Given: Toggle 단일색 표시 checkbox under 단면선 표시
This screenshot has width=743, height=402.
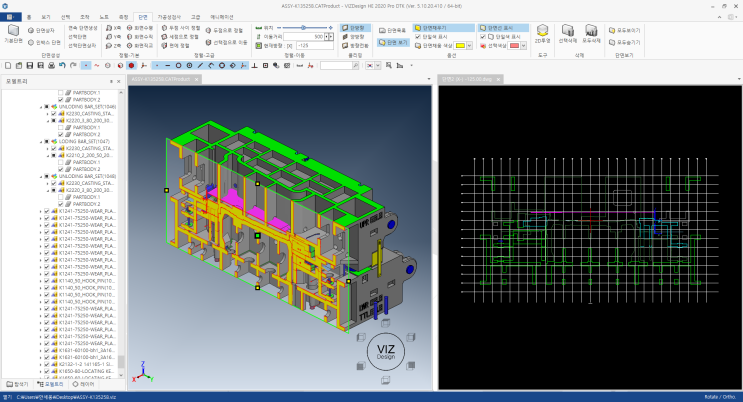Looking at the screenshot, I should click(483, 37).
